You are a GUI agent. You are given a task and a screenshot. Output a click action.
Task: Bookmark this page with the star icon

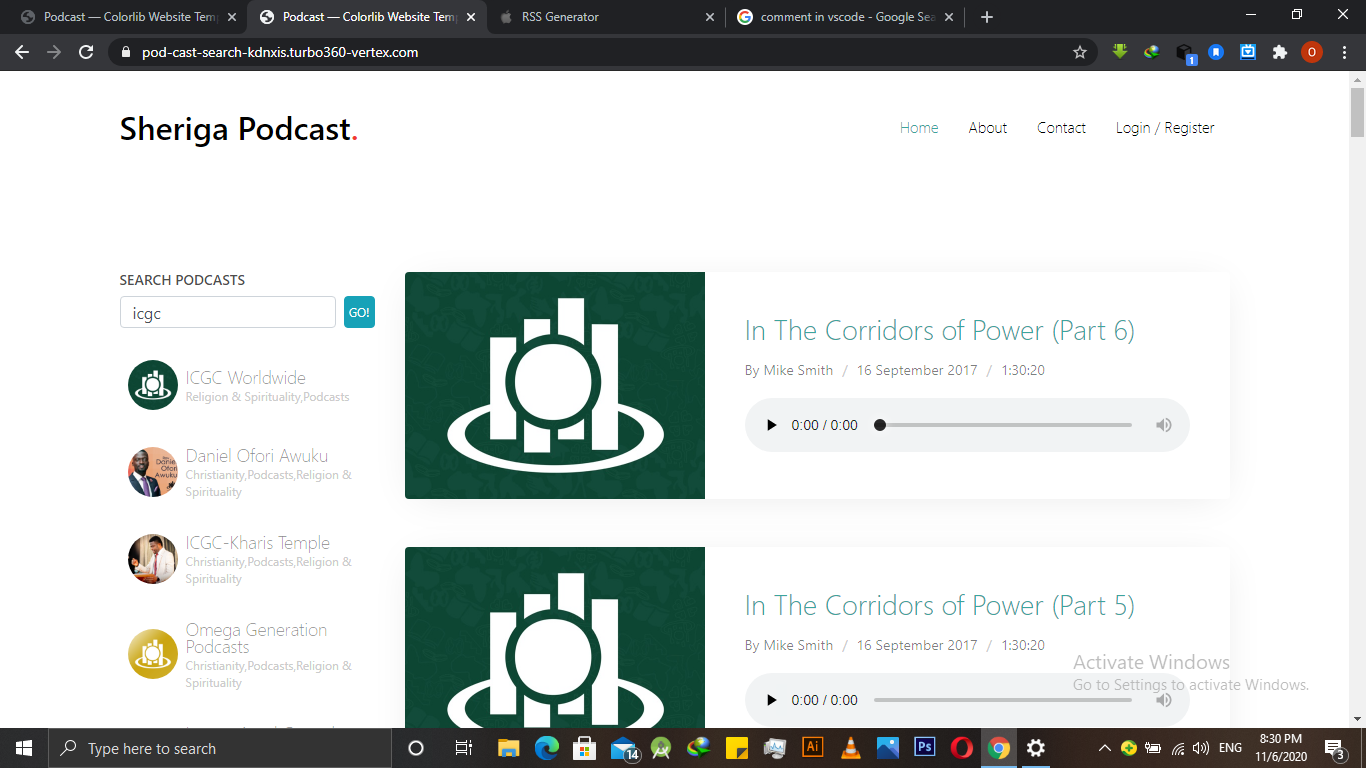click(1080, 52)
